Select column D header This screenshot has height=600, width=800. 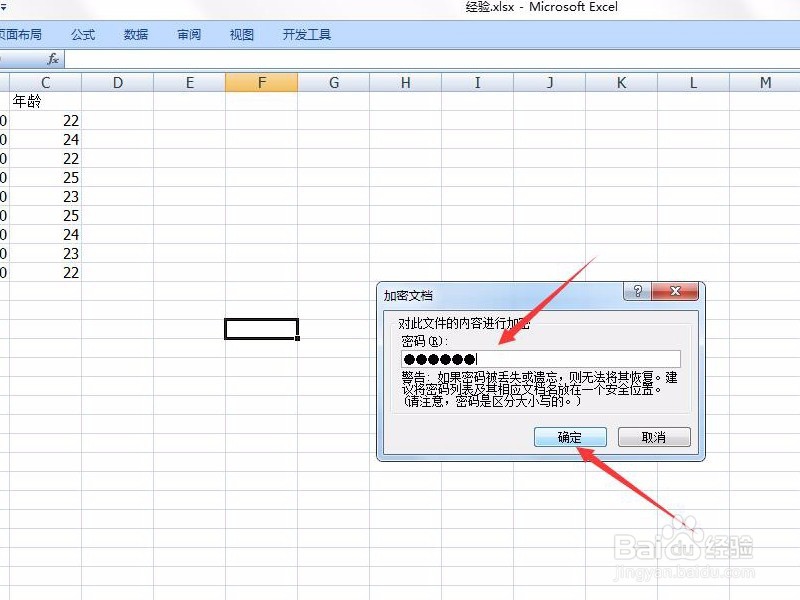pyautogui.click(x=117, y=82)
